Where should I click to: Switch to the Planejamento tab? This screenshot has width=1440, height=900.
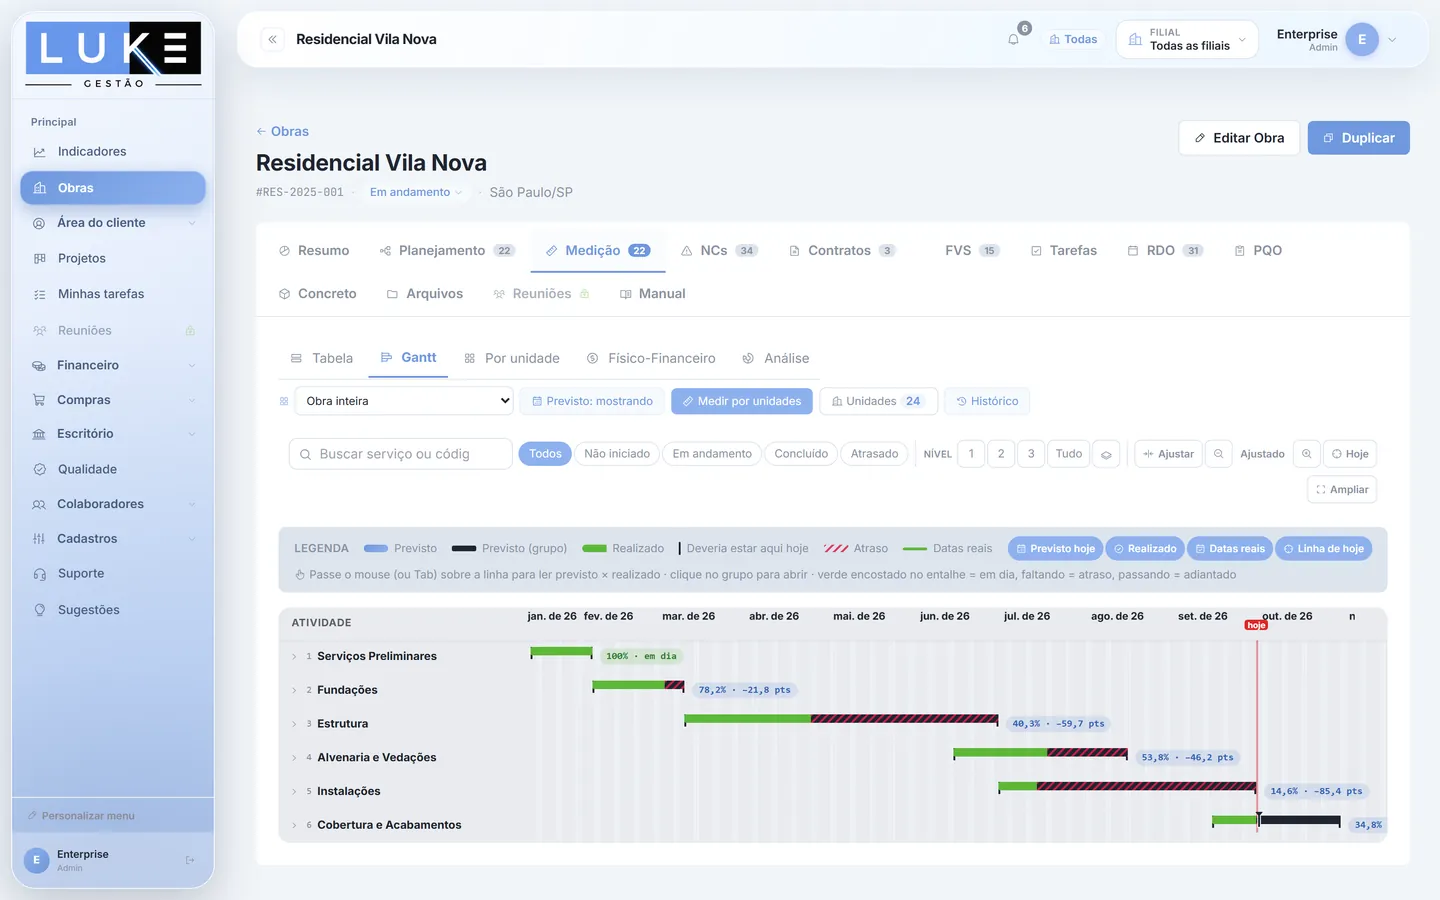tap(447, 251)
